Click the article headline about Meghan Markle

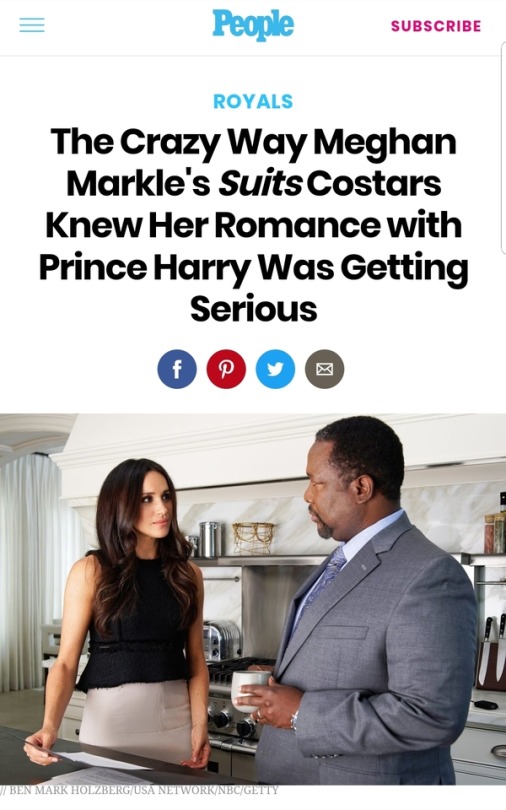(253, 225)
